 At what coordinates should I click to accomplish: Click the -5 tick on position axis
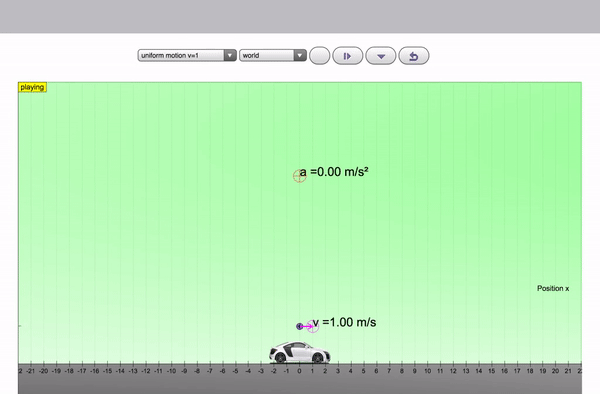235,371
